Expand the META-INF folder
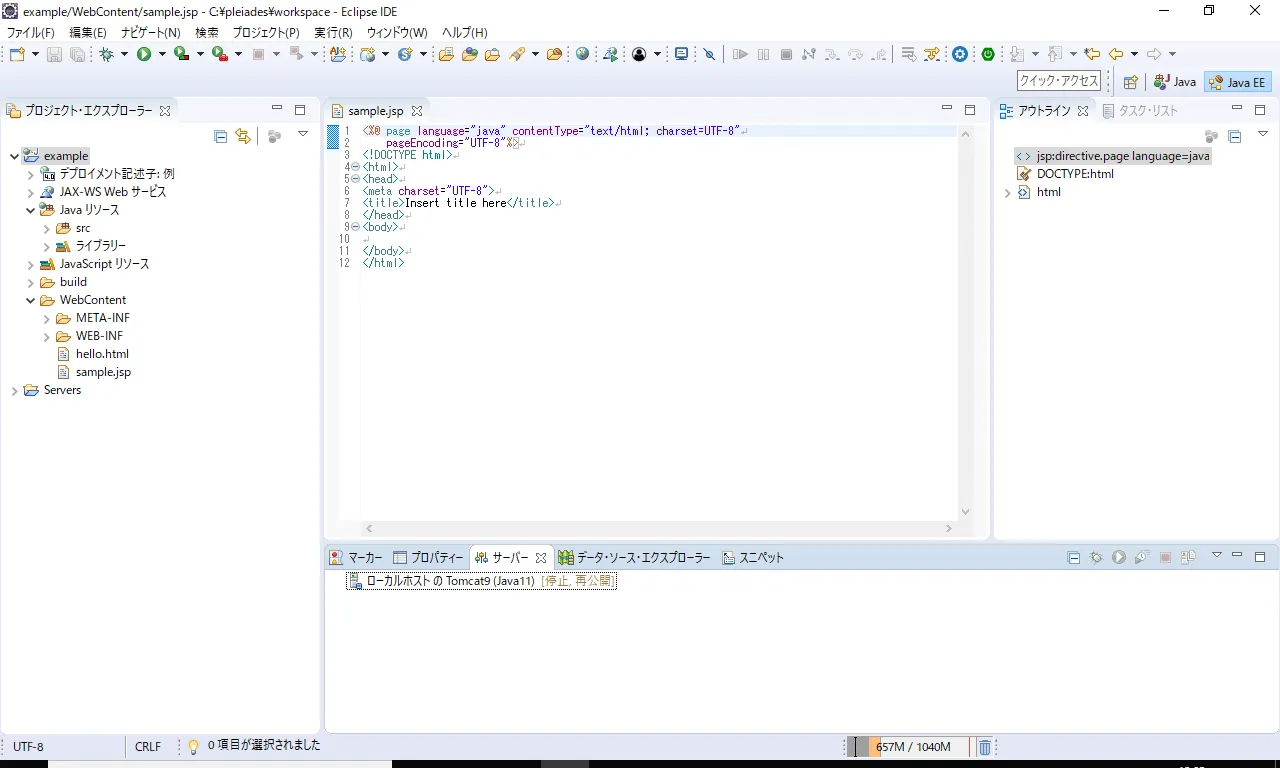Screen dimensions: 1280x768 [47, 318]
